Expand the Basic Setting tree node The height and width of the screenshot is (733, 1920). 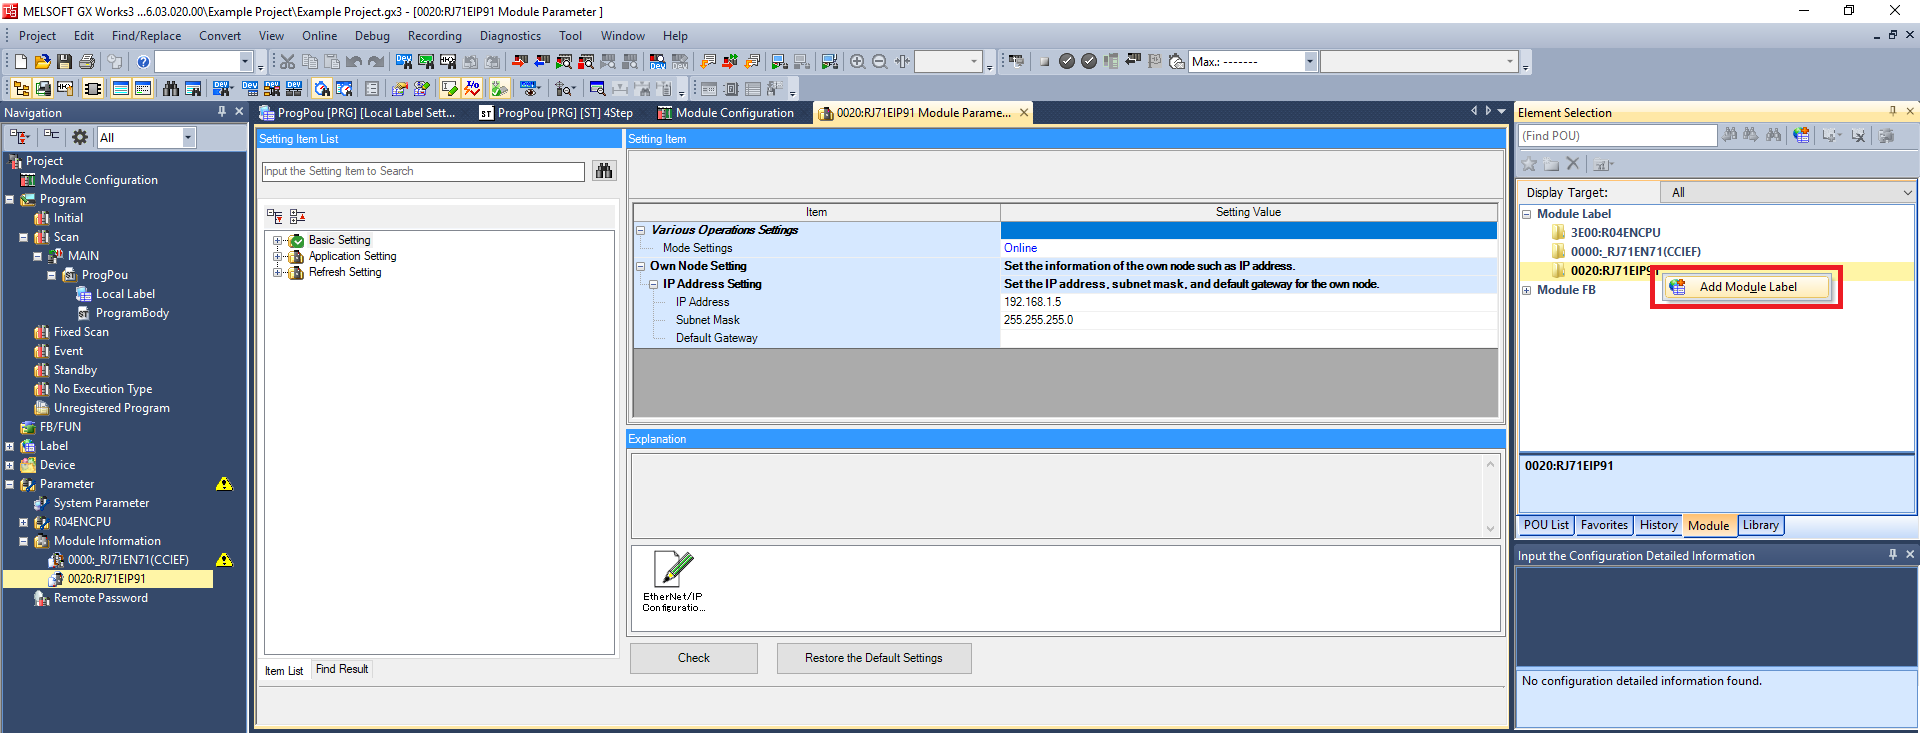click(x=277, y=240)
